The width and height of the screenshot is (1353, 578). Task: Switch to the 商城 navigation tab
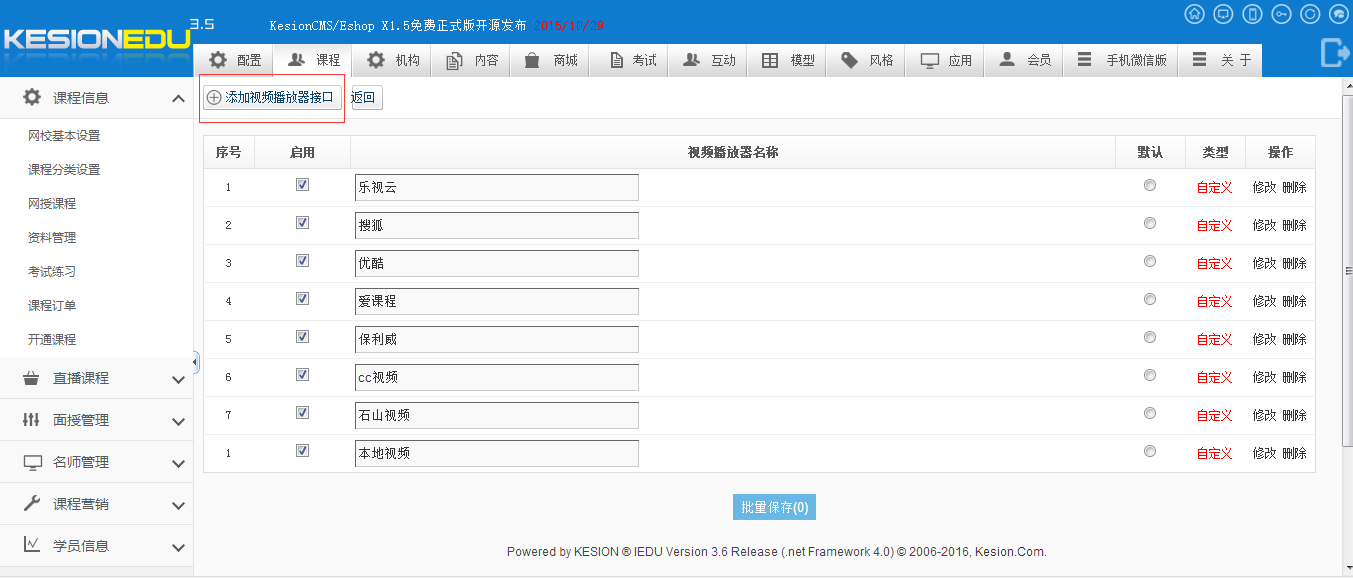point(552,61)
